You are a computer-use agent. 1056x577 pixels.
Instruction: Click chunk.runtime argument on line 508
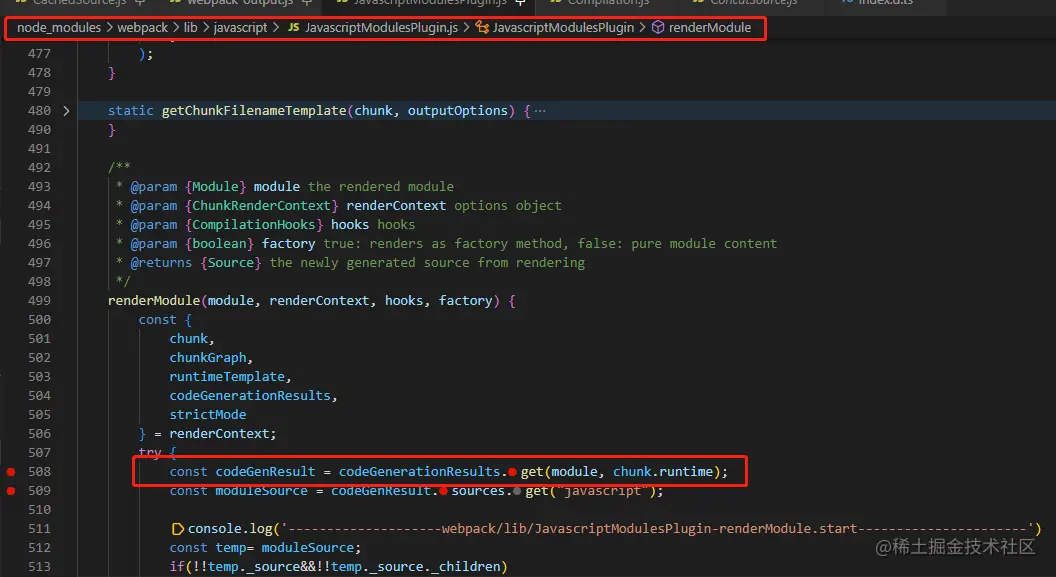click(663, 472)
